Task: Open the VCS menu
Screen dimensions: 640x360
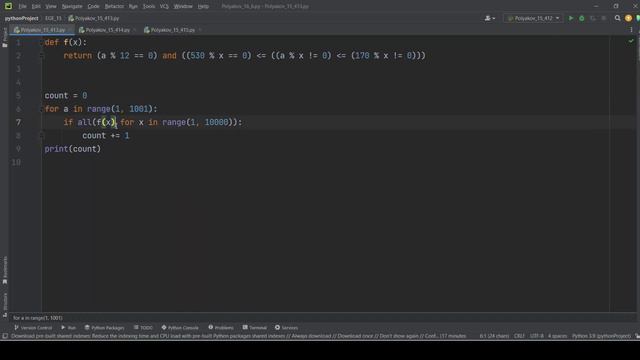Action: pos(164,6)
